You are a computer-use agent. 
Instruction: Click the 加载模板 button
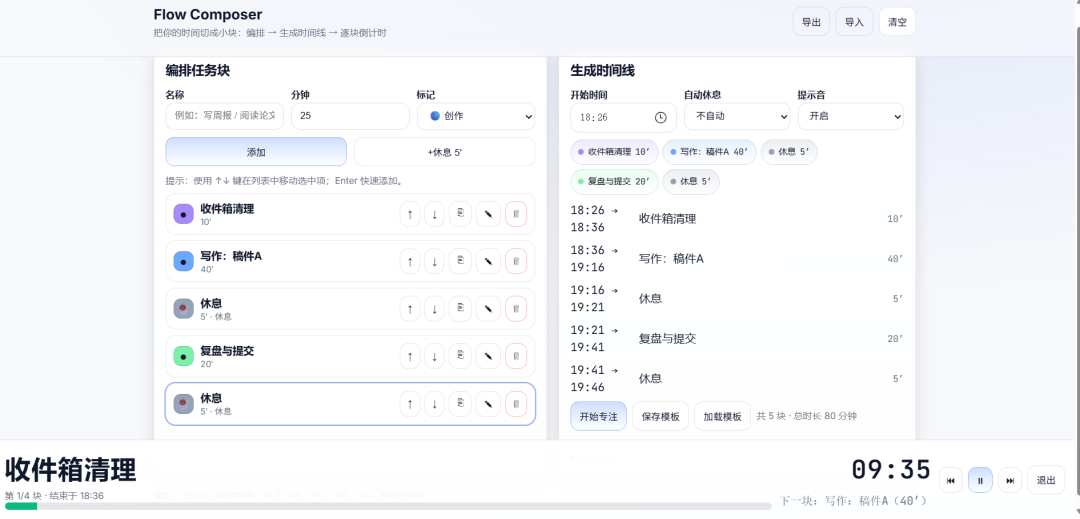[x=723, y=416]
